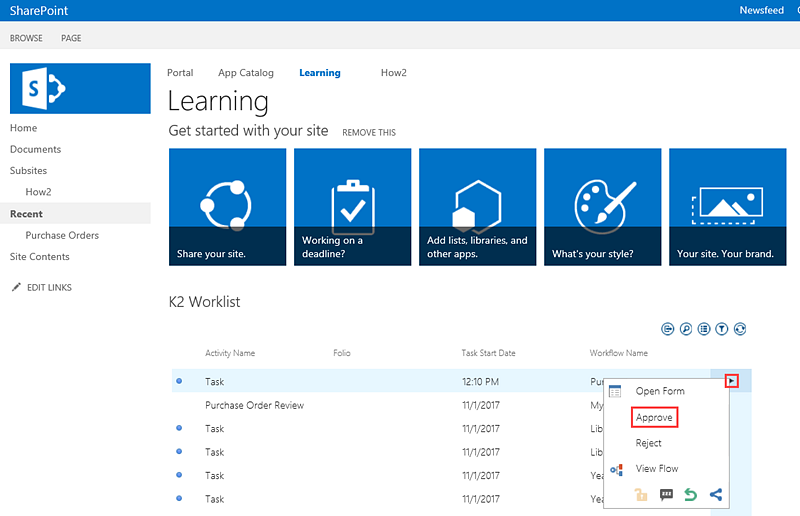Expand the task actions arrow on the highlighted row
The height and width of the screenshot is (516, 800).
[732, 381]
